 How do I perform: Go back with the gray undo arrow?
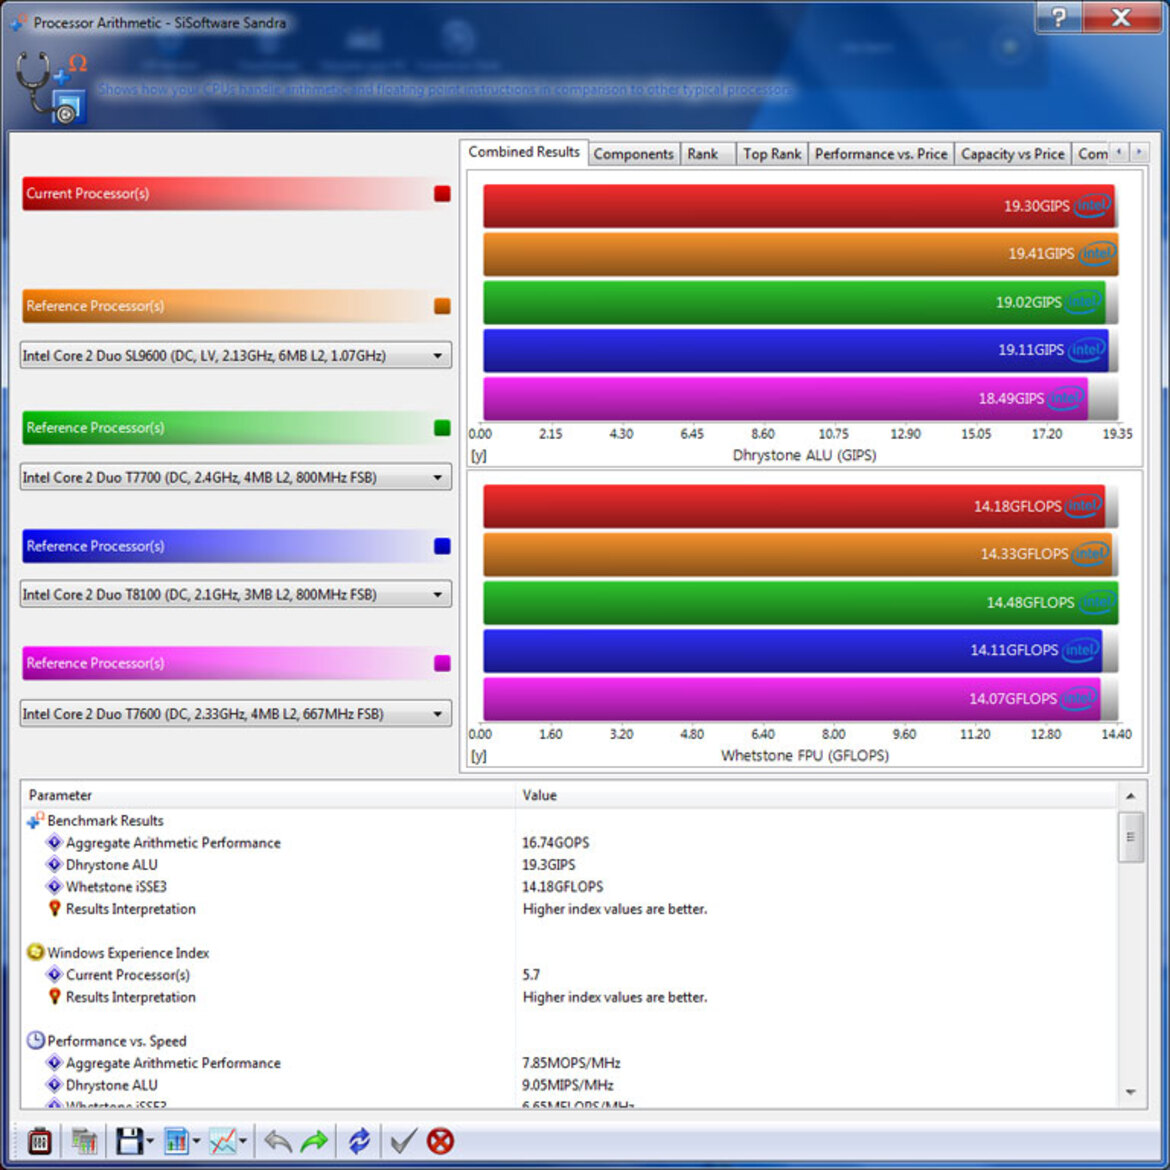point(278,1141)
